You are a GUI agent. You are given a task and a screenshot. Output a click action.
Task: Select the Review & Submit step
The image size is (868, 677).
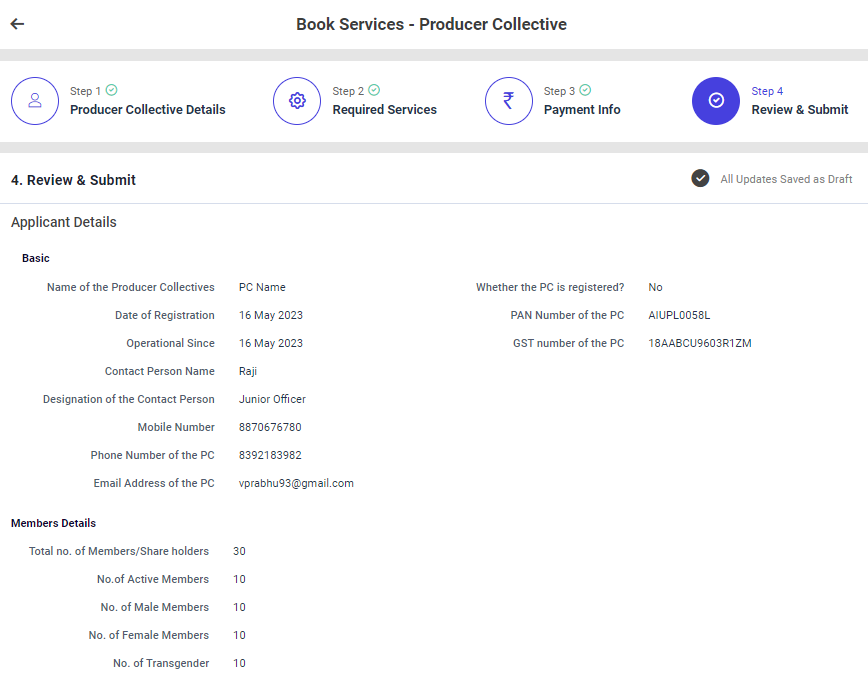[x=799, y=110]
